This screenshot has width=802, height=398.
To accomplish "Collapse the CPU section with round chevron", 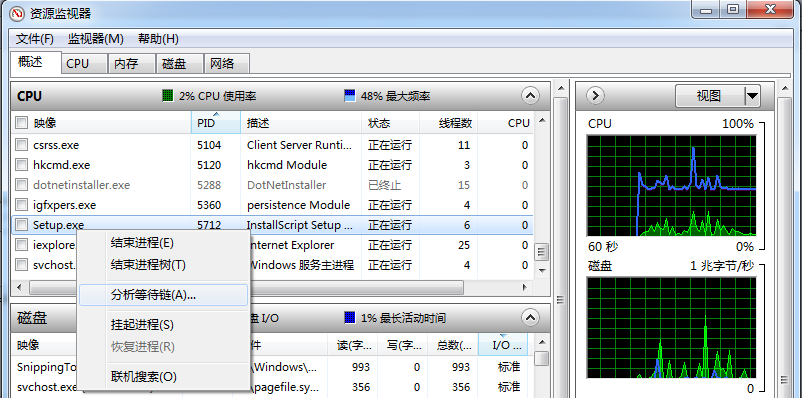I will [x=531, y=96].
